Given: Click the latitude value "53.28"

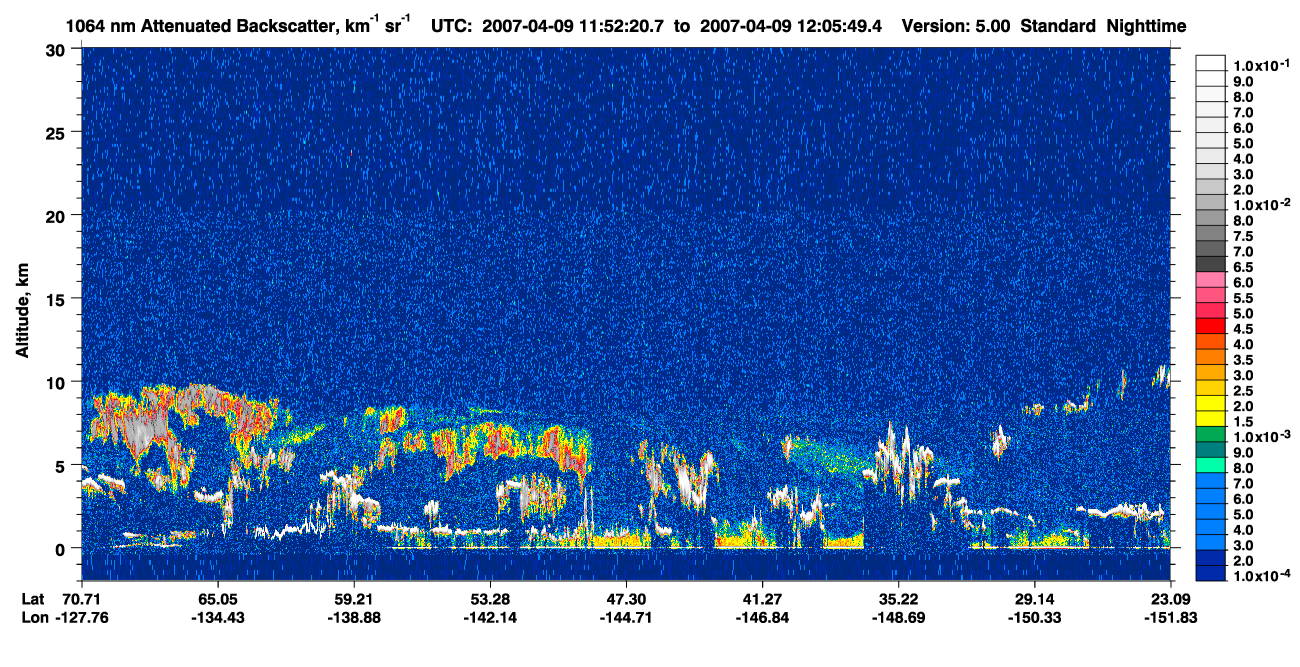Looking at the screenshot, I should pyautogui.click(x=489, y=599).
